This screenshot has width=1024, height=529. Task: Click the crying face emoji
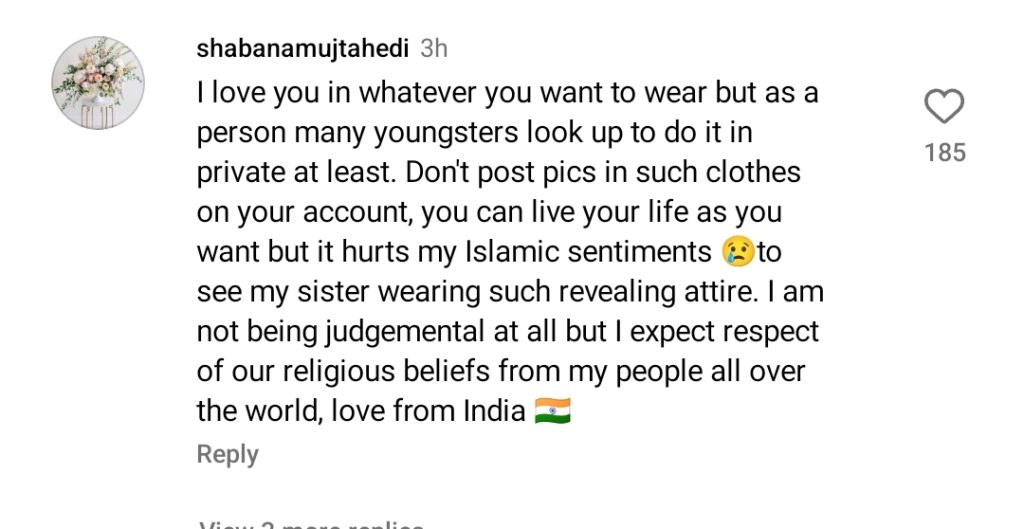738,252
